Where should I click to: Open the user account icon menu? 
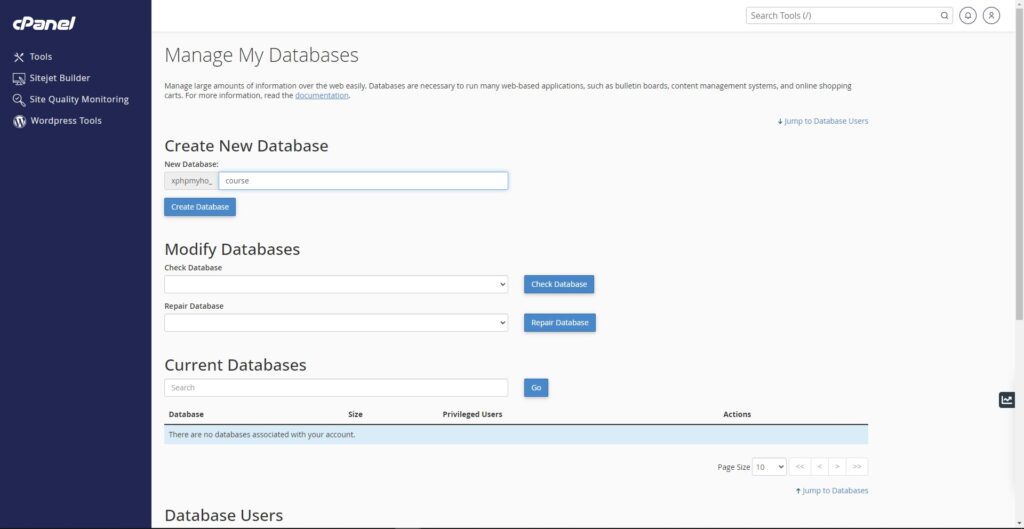pyautogui.click(x=991, y=16)
